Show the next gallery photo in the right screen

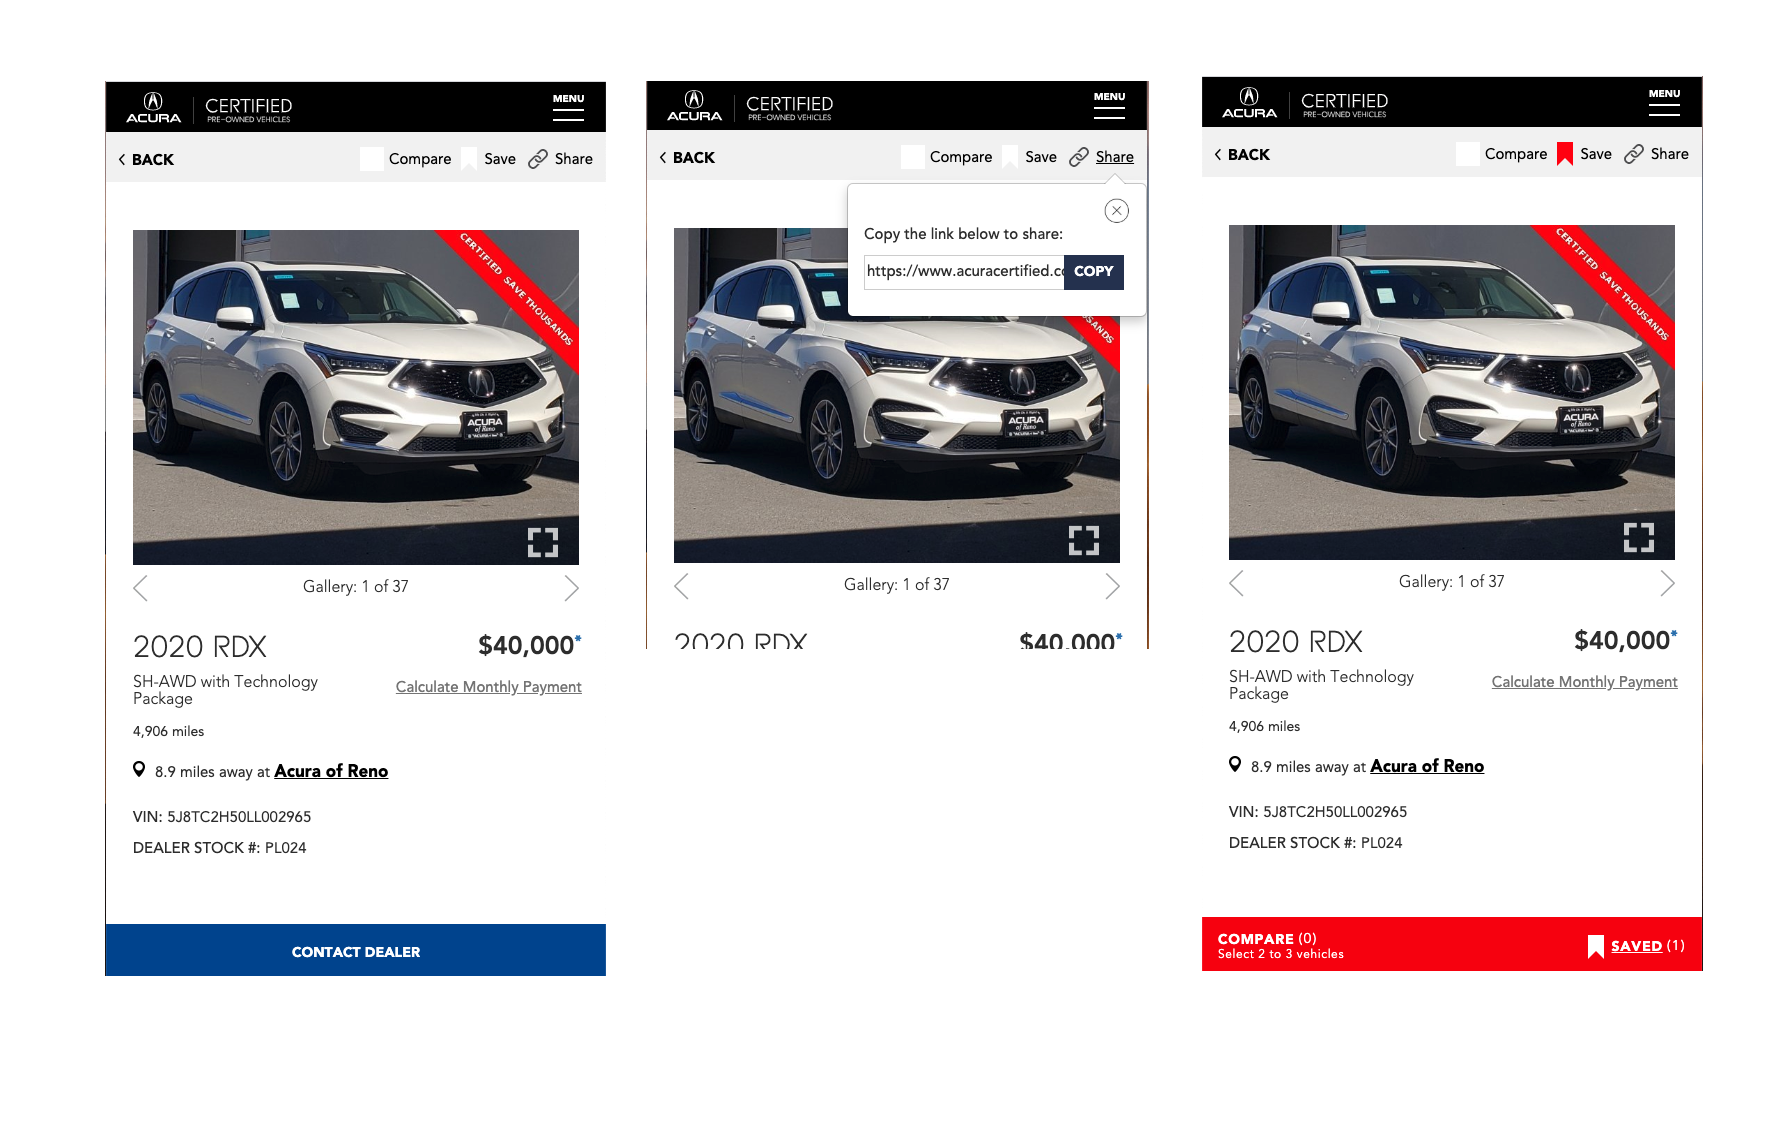(1667, 583)
